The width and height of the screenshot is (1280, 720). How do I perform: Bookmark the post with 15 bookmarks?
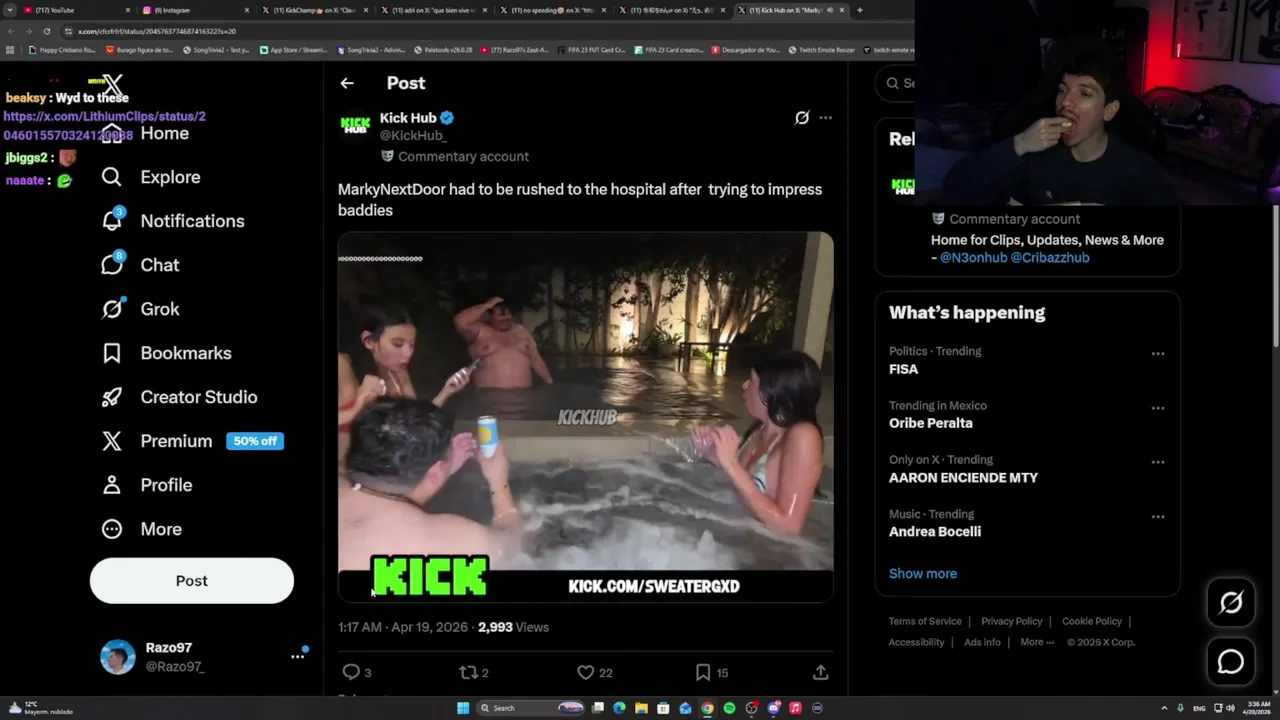click(703, 672)
